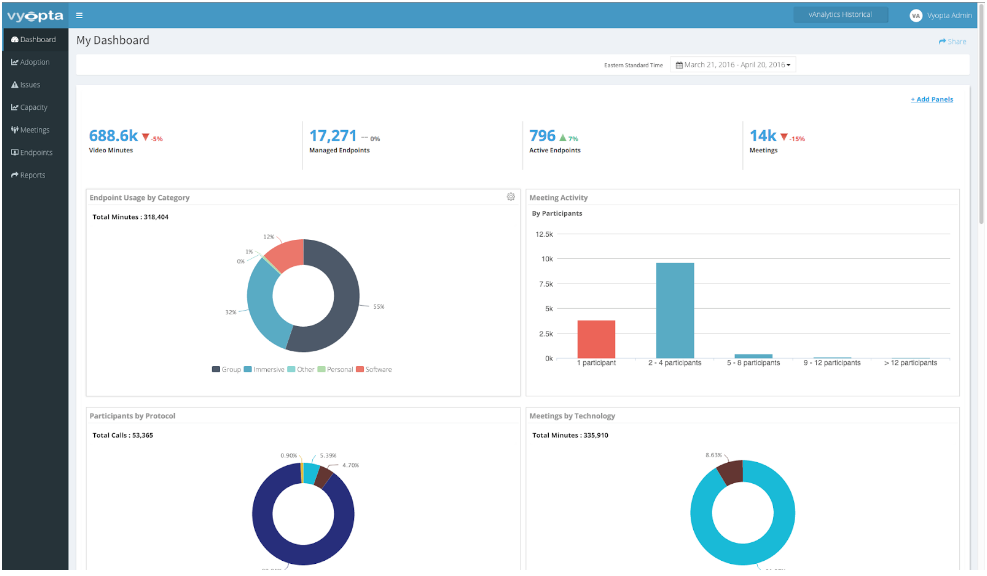This screenshot has height=576, width=987.
Task: Click the 14k Meetings value
Action: coord(763,135)
